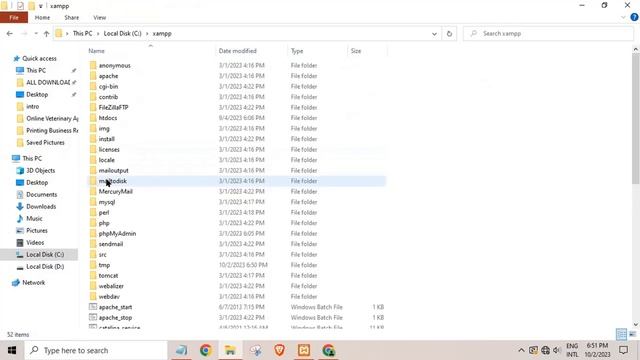The height and width of the screenshot is (360, 640).
Task: Open 3D Objects in the sidebar
Action: point(40,171)
